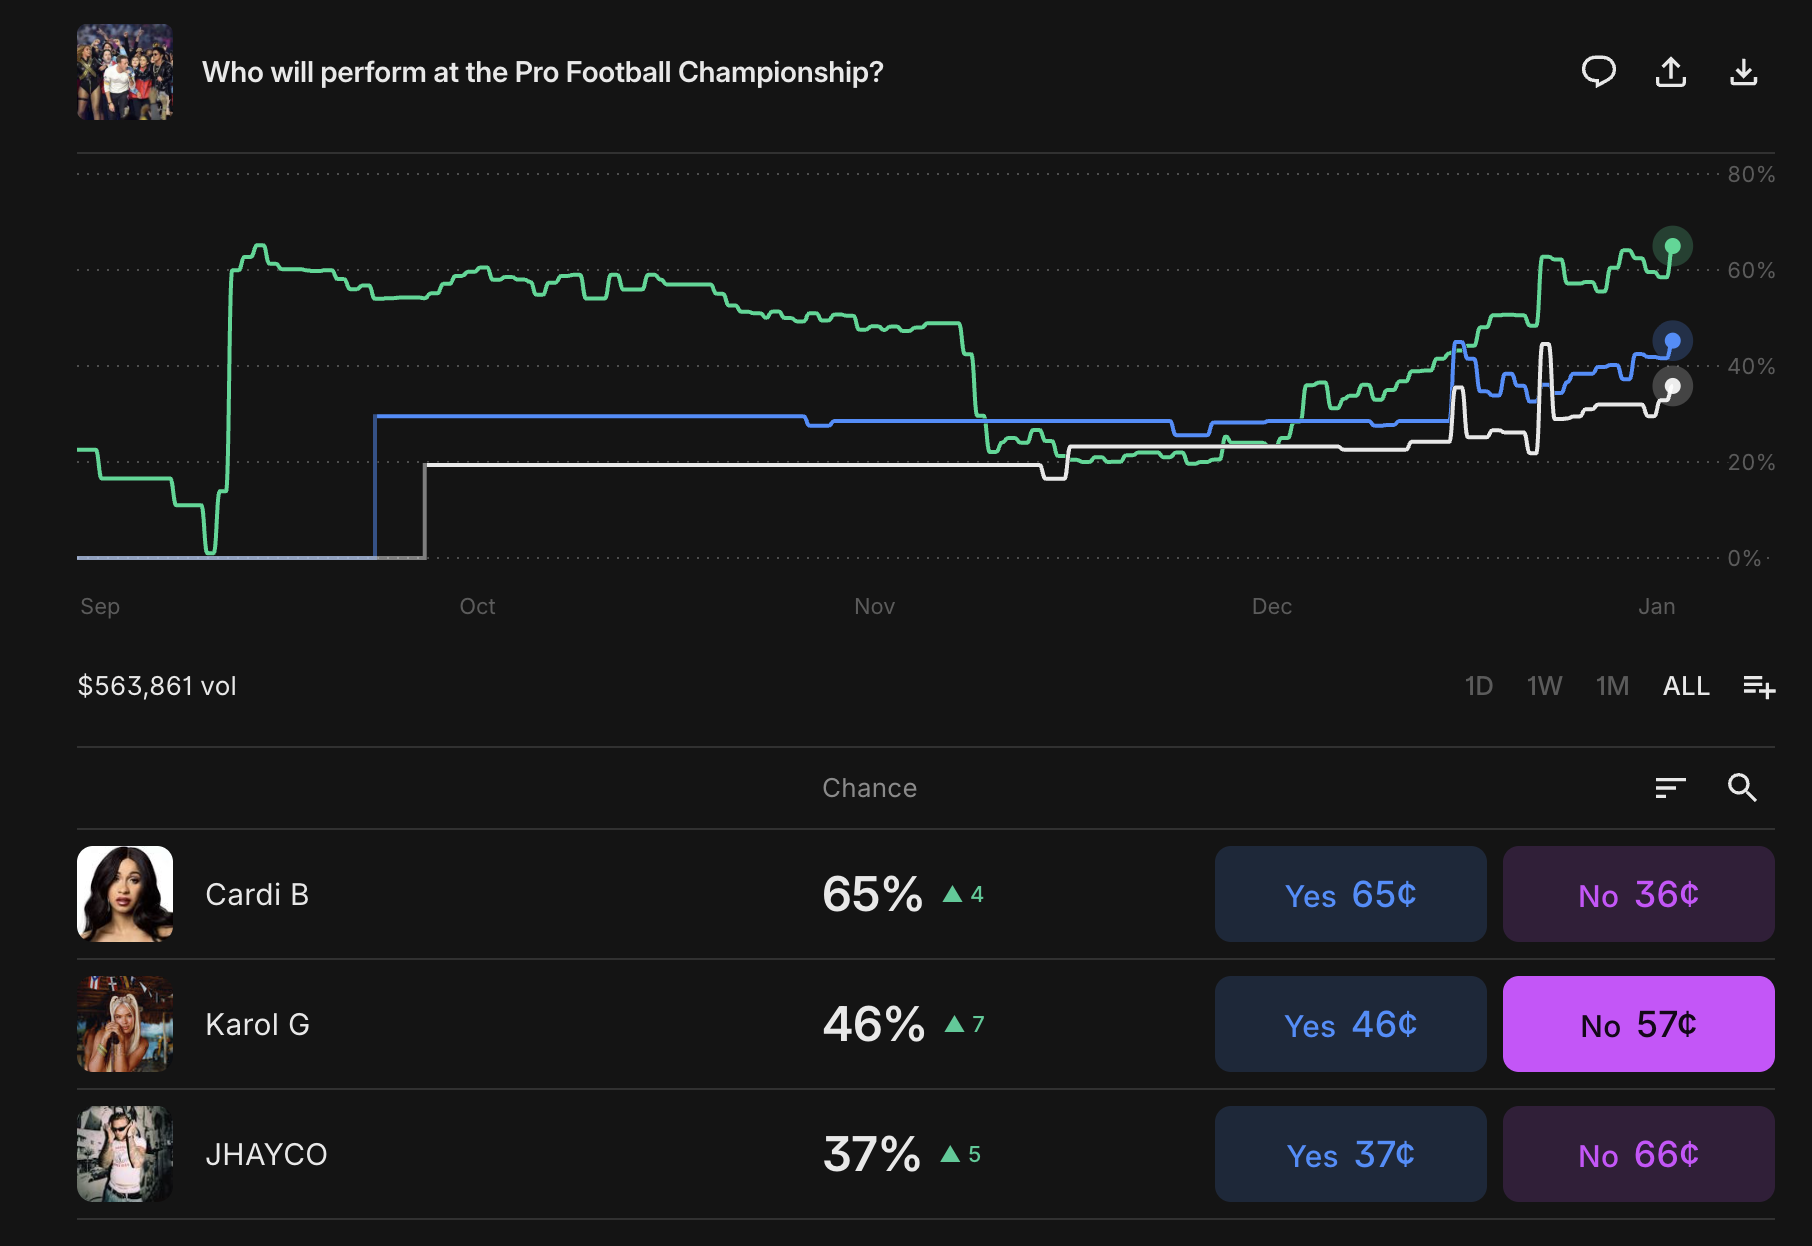This screenshot has width=1812, height=1246.
Task: Open the Karol G outcome row
Action: pyautogui.click(x=600, y=1024)
